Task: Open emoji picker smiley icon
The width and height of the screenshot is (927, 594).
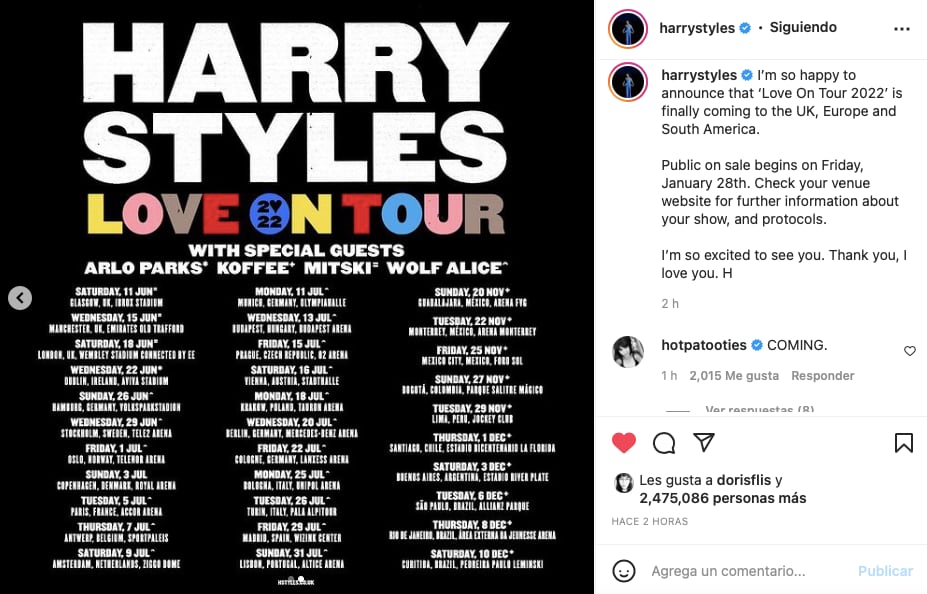Action: [x=624, y=571]
